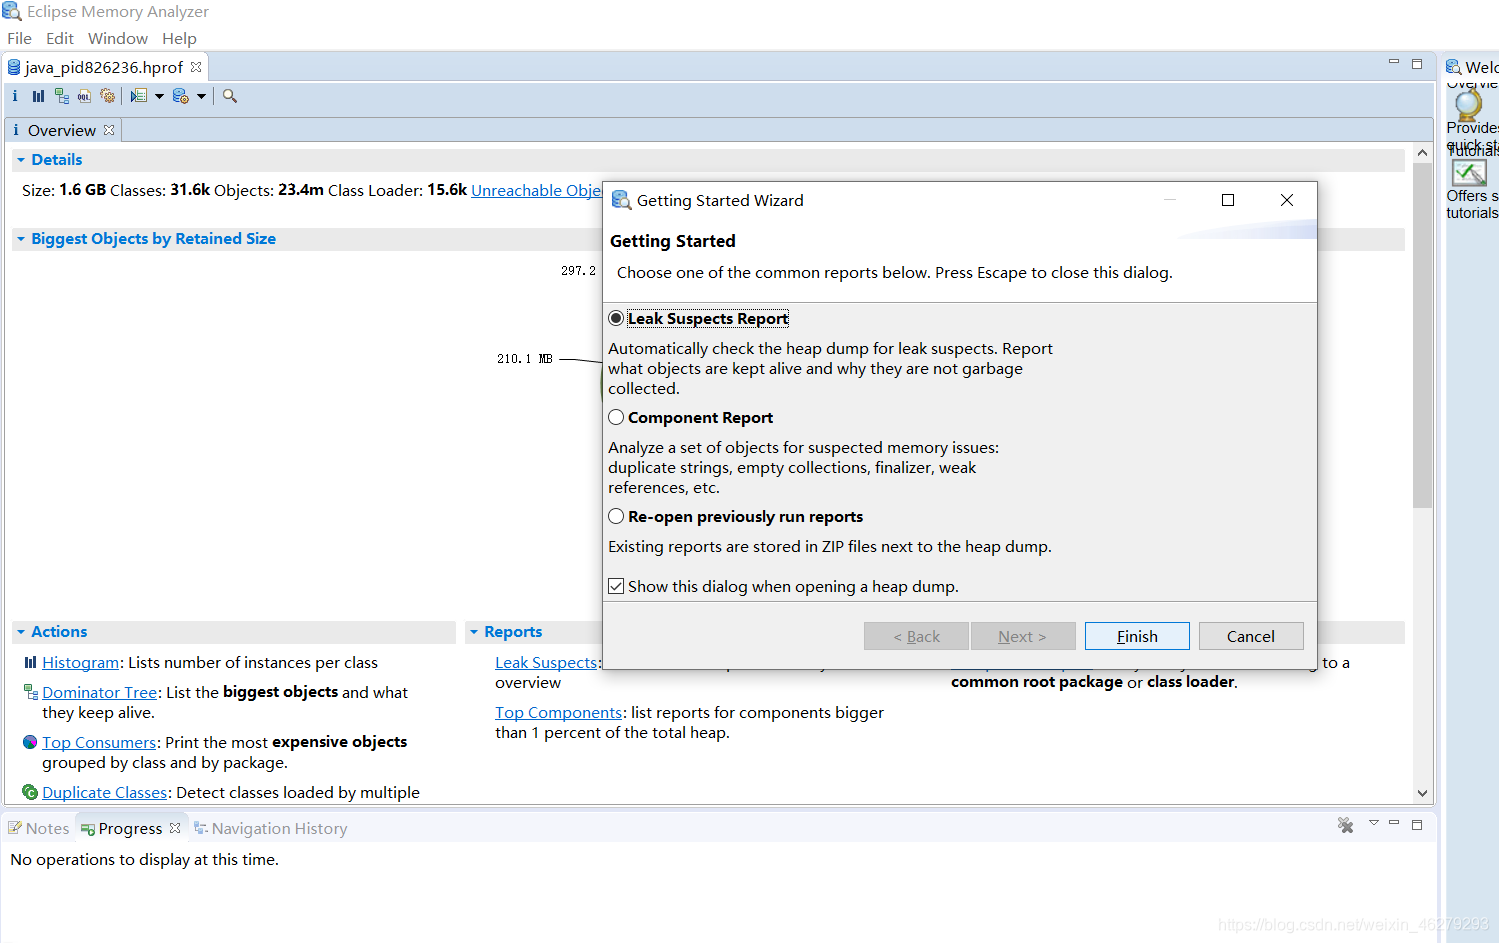Open the Top Consumers action link
Viewport: 1499px width, 943px height.
click(x=99, y=742)
